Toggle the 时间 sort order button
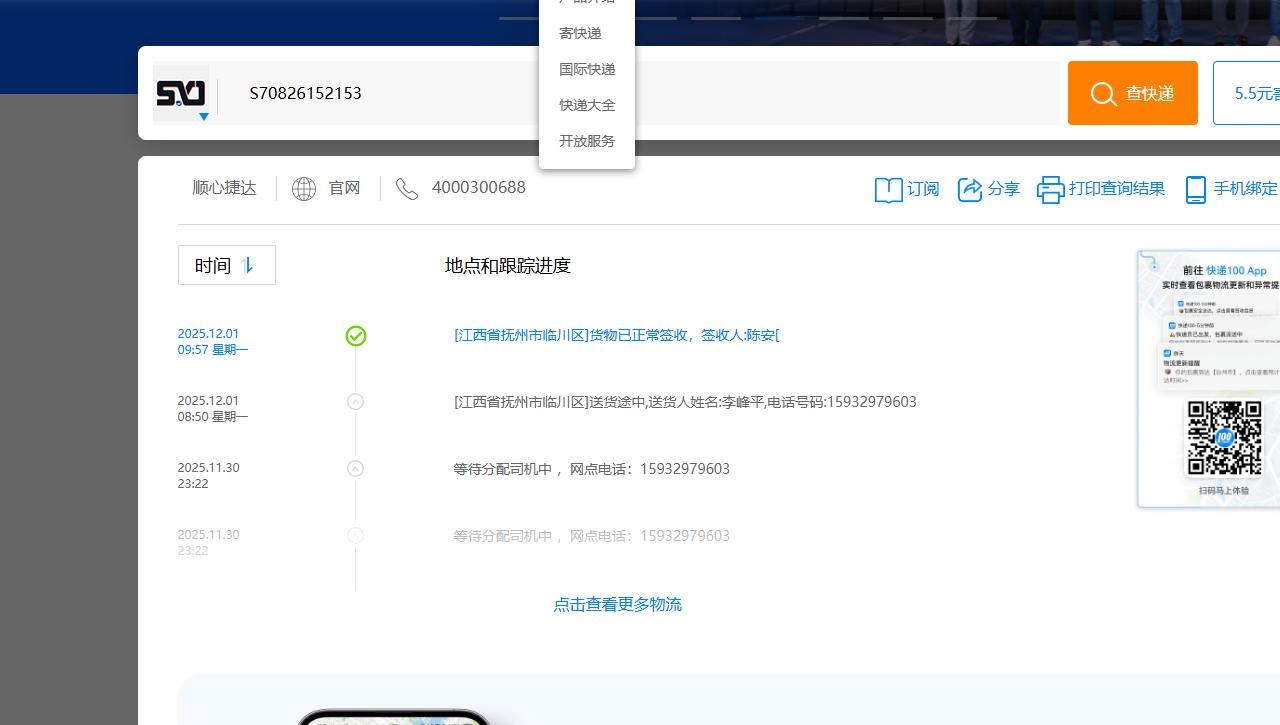 pyautogui.click(x=227, y=265)
